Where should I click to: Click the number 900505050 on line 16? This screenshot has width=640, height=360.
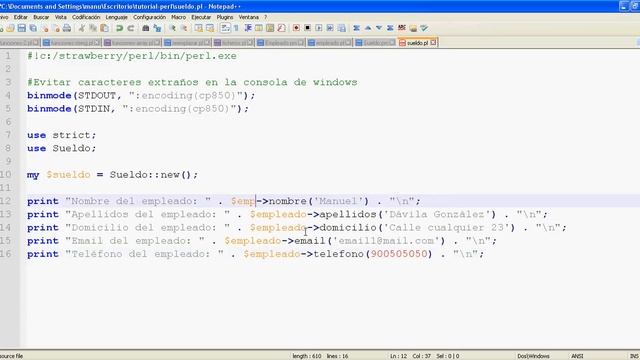coord(399,254)
